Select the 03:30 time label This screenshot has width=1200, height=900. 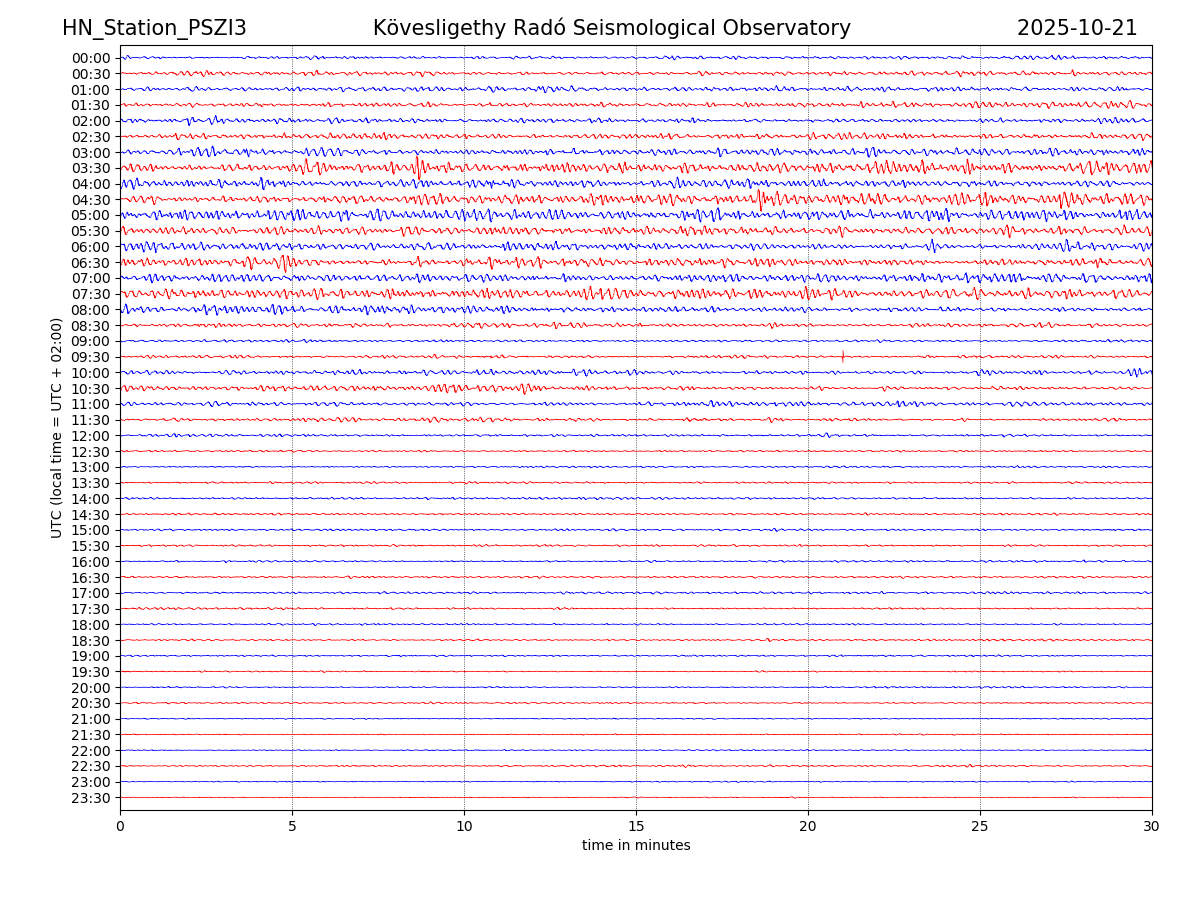pyautogui.click(x=90, y=168)
